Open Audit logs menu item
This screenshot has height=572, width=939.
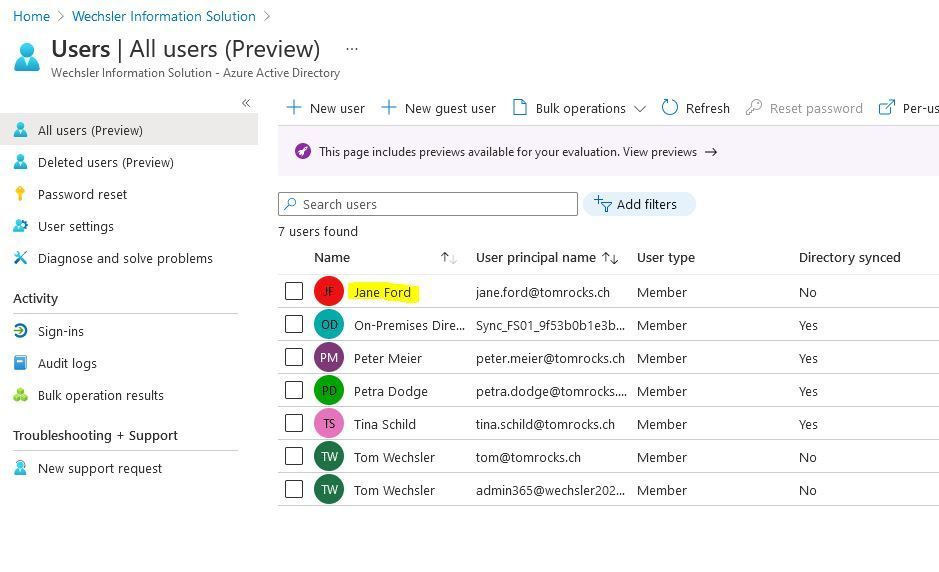129,363
